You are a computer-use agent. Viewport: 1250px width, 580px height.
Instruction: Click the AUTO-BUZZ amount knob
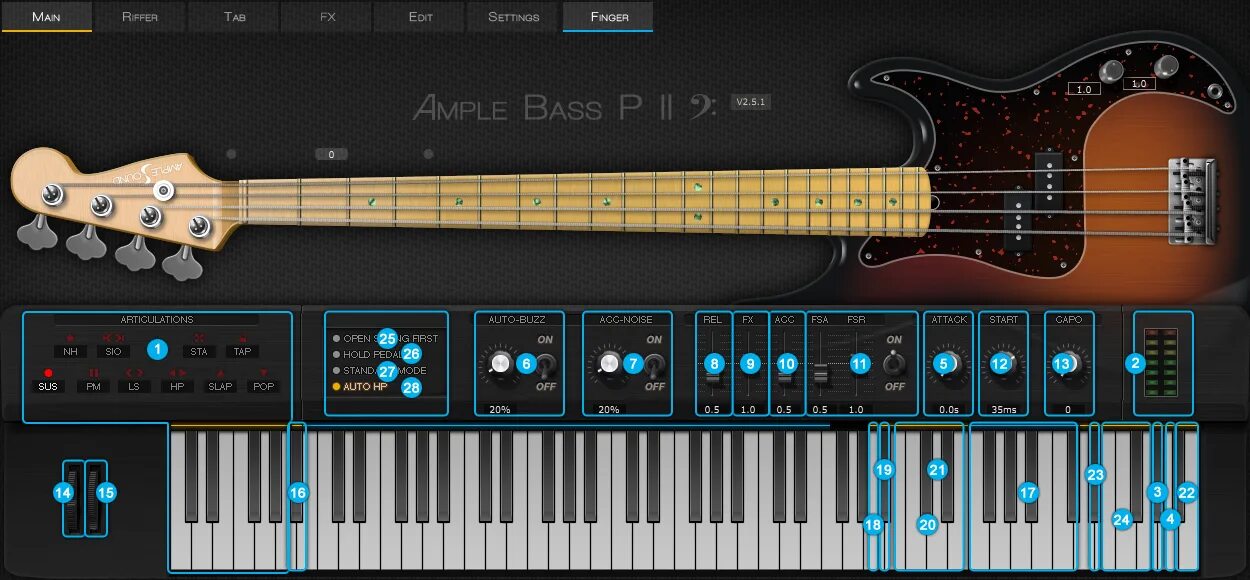click(x=499, y=366)
